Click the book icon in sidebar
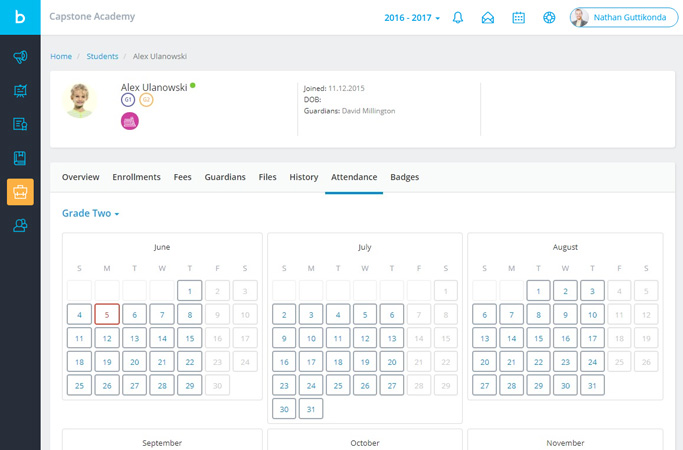The width and height of the screenshot is (683, 450). pos(20,158)
